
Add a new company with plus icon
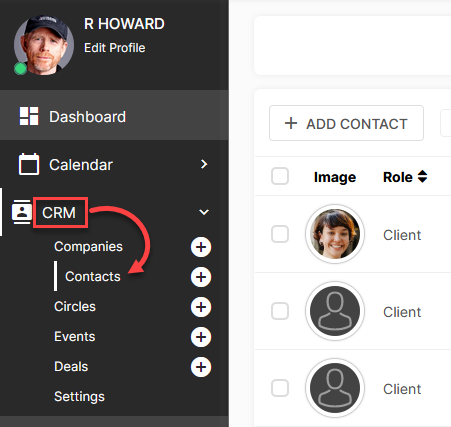201,247
